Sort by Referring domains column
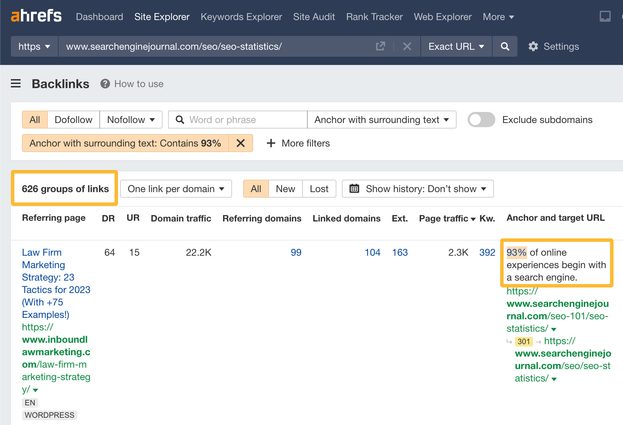The image size is (623, 425). (x=262, y=218)
